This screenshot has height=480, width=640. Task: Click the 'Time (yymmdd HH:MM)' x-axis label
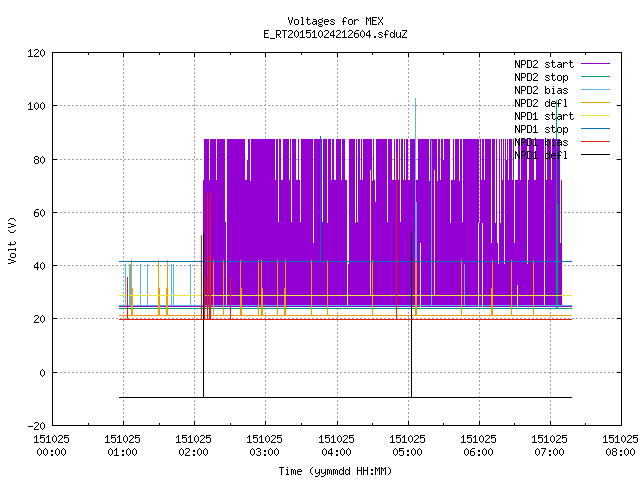(335, 471)
